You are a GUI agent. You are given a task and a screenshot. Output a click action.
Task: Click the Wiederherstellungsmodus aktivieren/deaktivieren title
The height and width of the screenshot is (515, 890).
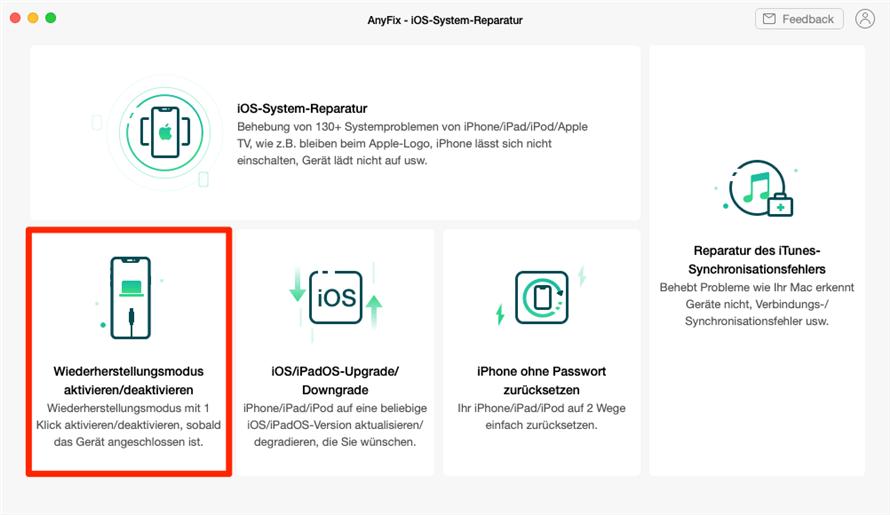coord(128,380)
